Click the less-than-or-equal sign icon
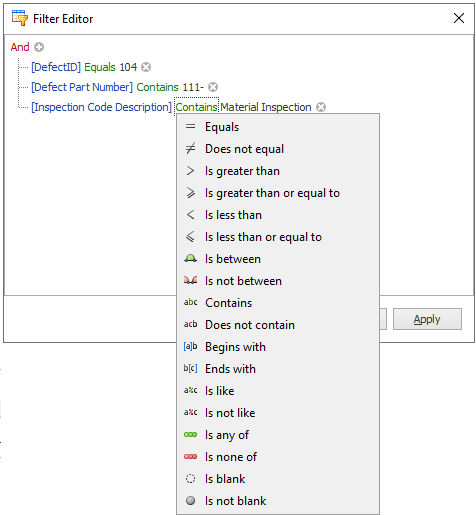 [x=190, y=237]
